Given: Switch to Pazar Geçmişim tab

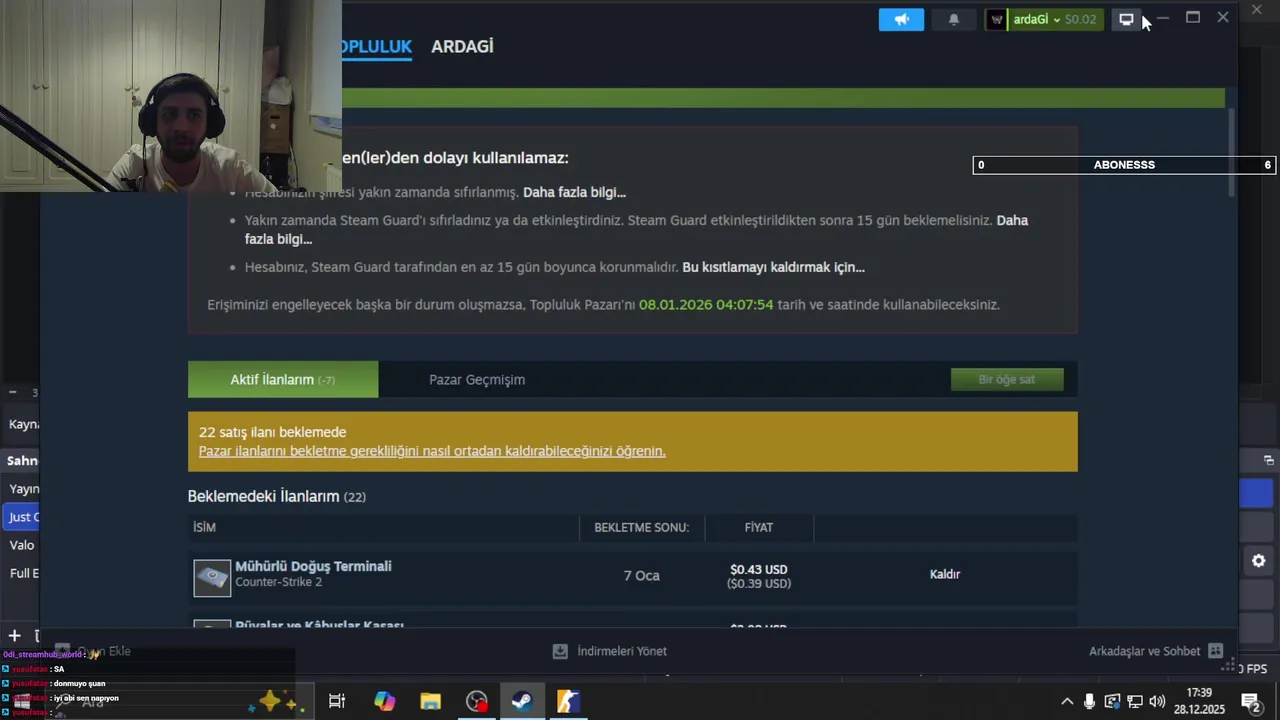Looking at the screenshot, I should pos(477,379).
